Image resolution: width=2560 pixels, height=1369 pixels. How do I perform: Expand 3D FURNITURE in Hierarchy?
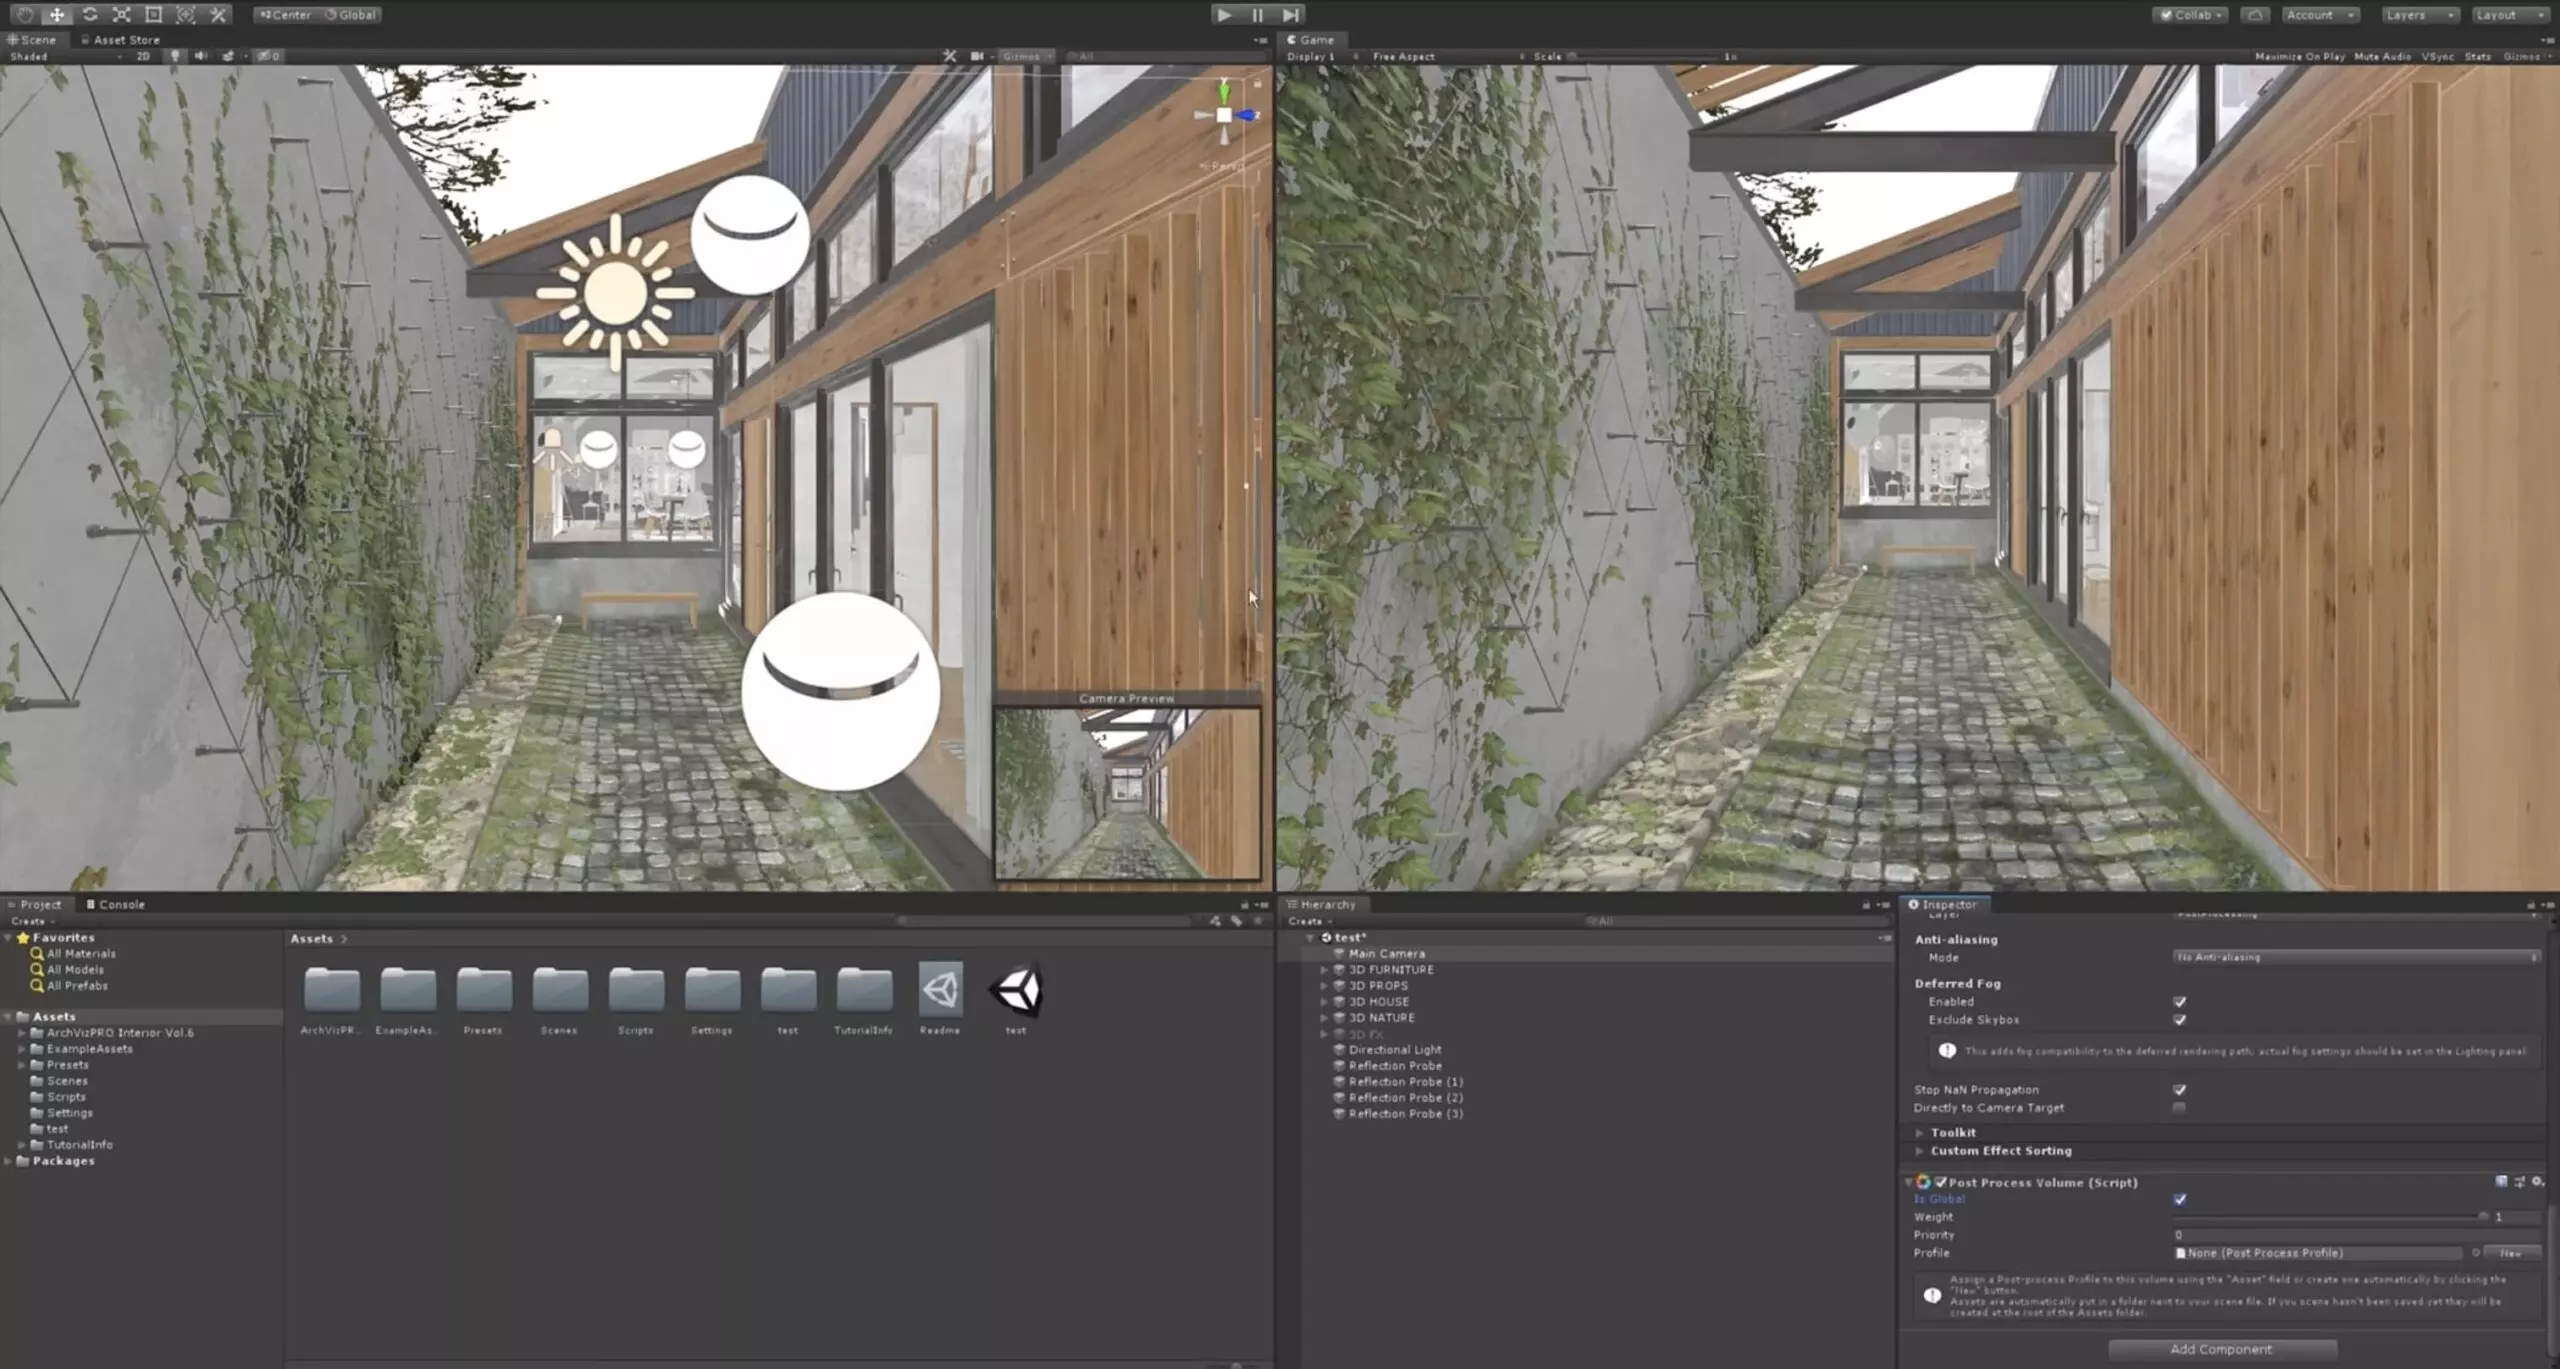[x=1324, y=970]
